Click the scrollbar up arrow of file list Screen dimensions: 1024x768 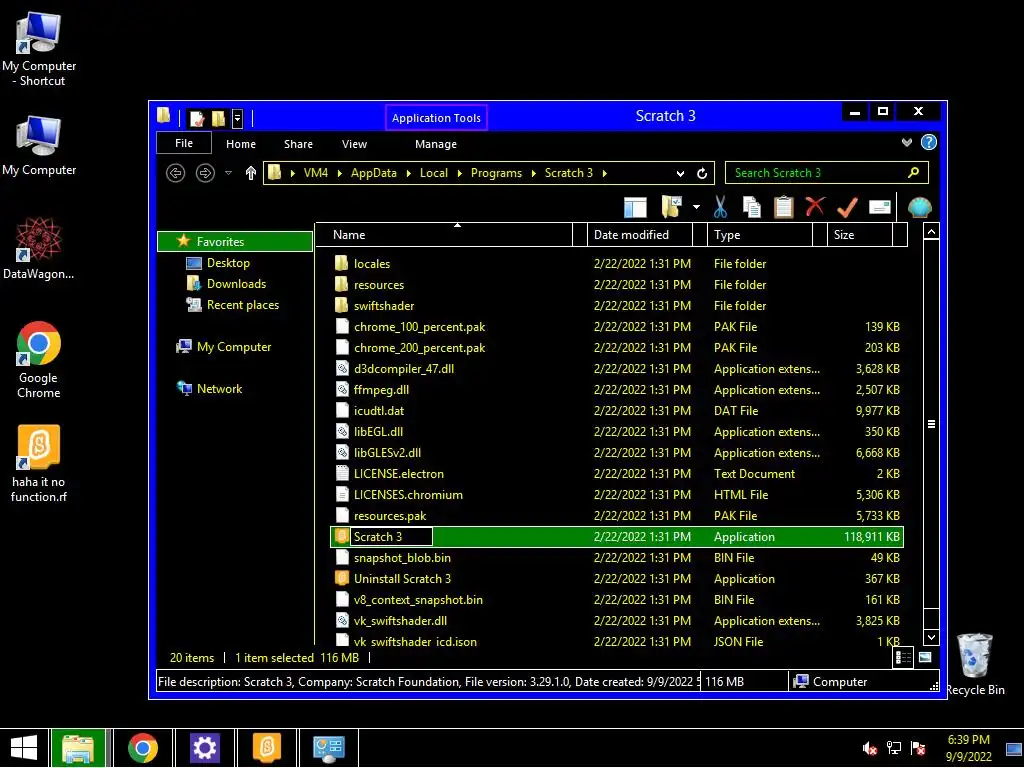(931, 231)
